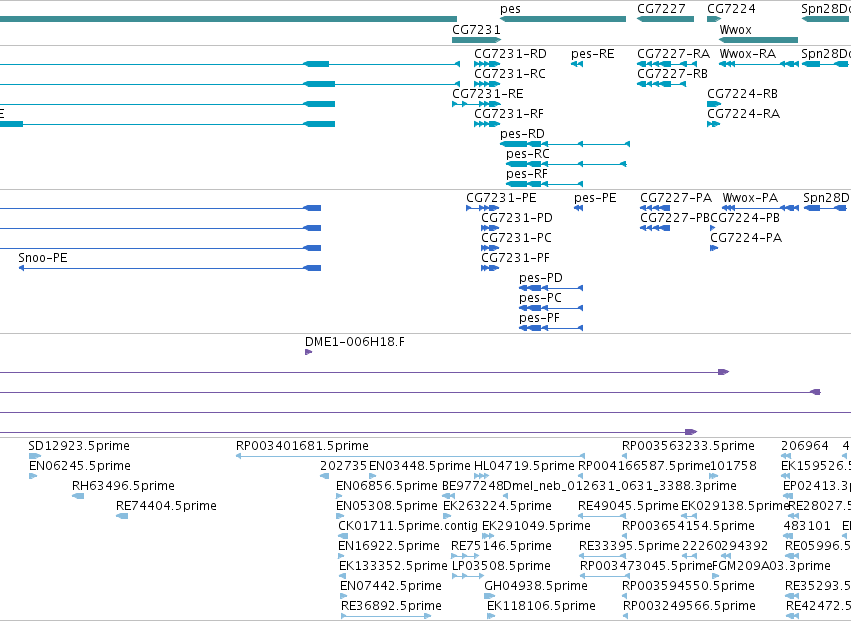This screenshot has width=851, height=621.
Task: Select the CG7224-RB transcript
Action: click(714, 104)
